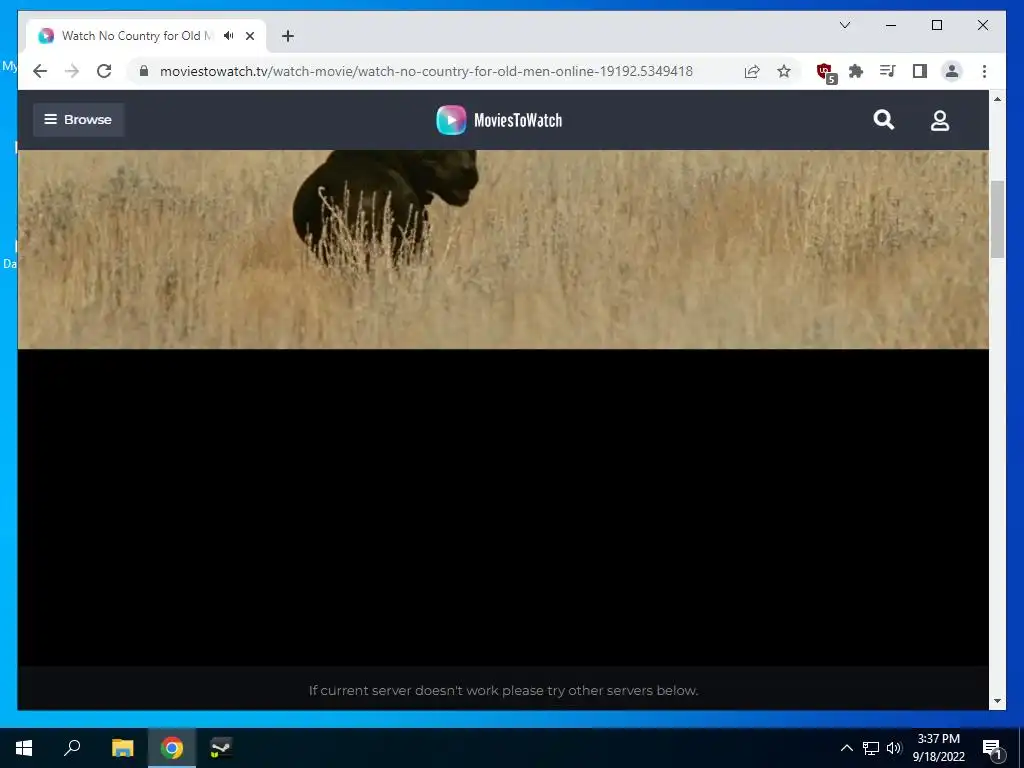This screenshot has height=768, width=1024.
Task: Reload the page with the refresh icon
Action: 104,71
